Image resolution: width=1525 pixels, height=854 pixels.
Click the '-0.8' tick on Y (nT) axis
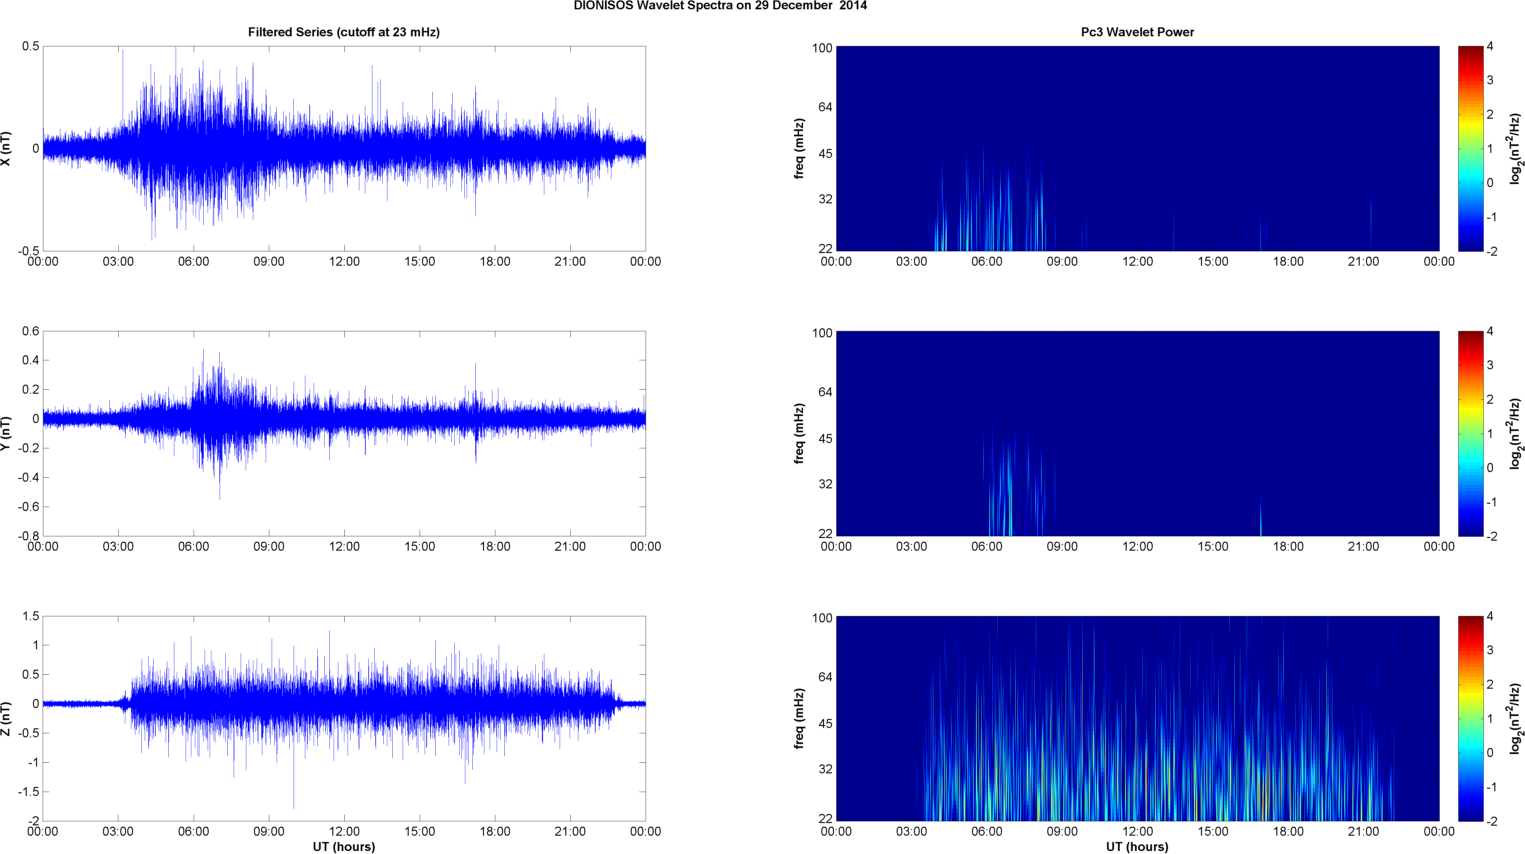pyautogui.click(x=27, y=536)
